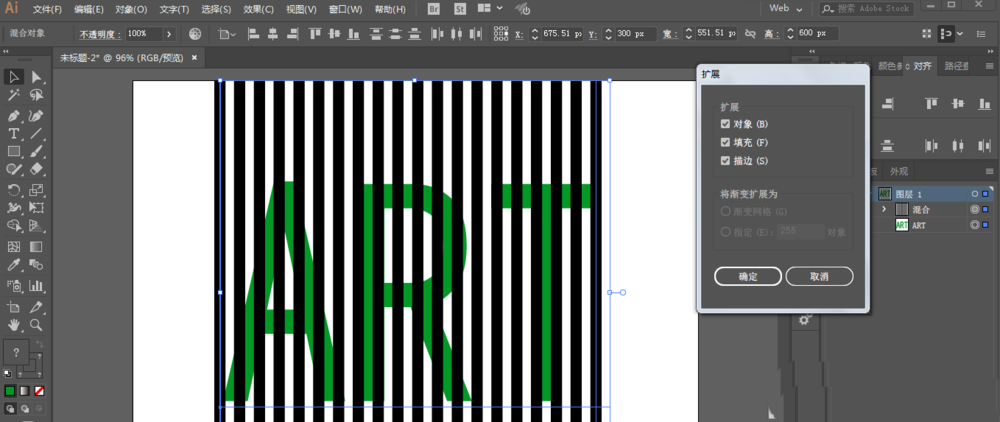1000x422 pixels.
Task: Select the Rotate tool
Action: 14,189
